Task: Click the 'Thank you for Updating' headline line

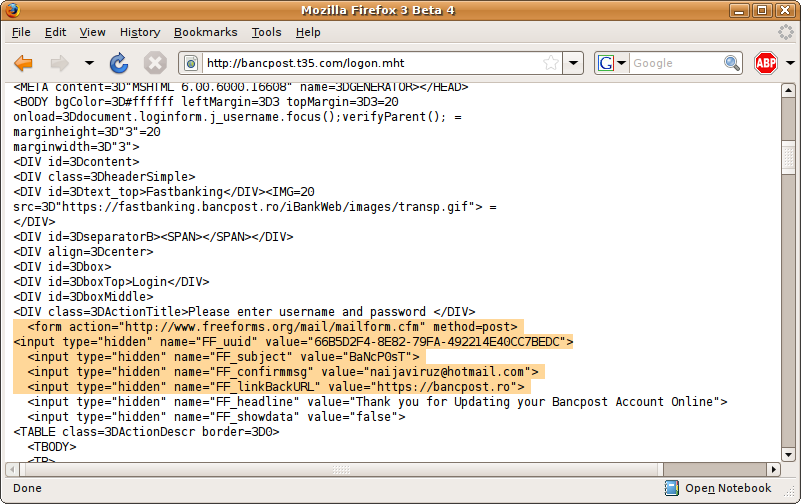Action: pos(378,401)
